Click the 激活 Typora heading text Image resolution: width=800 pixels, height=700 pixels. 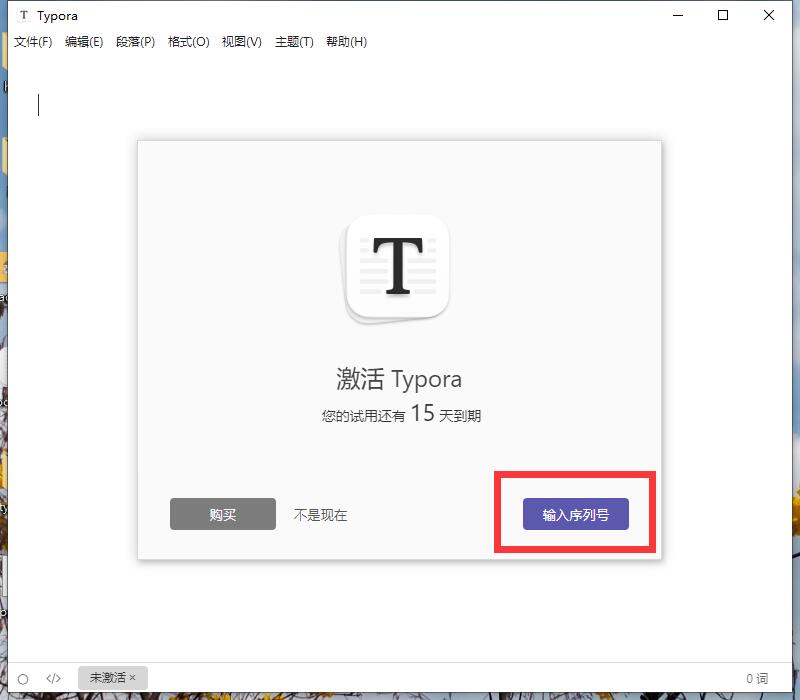[x=399, y=379]
